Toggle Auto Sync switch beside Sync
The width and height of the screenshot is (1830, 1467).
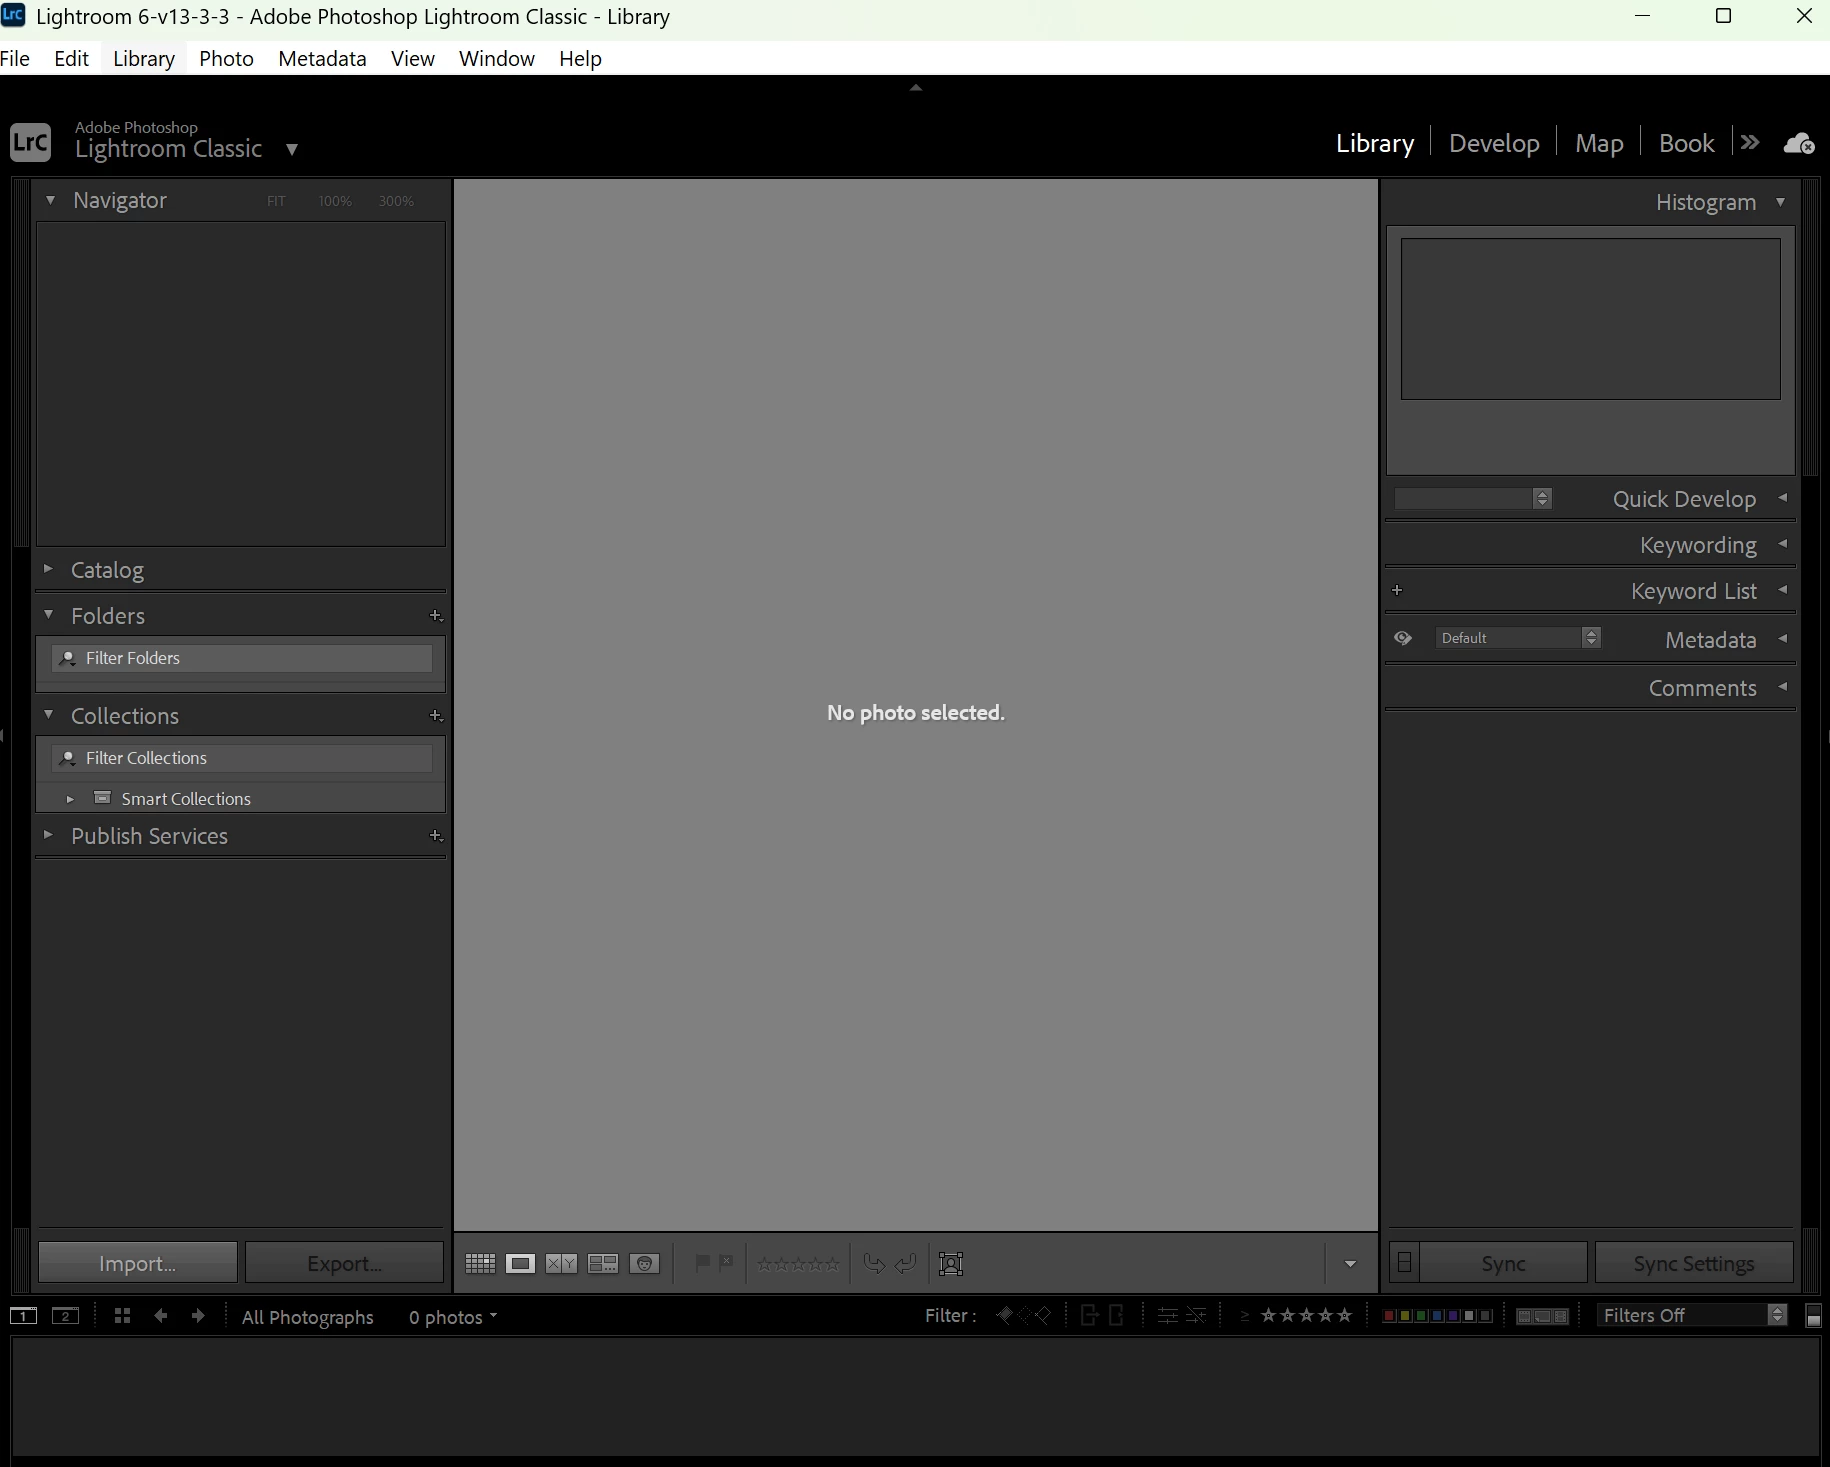pyautogui.click(x=1404, y=1263)
